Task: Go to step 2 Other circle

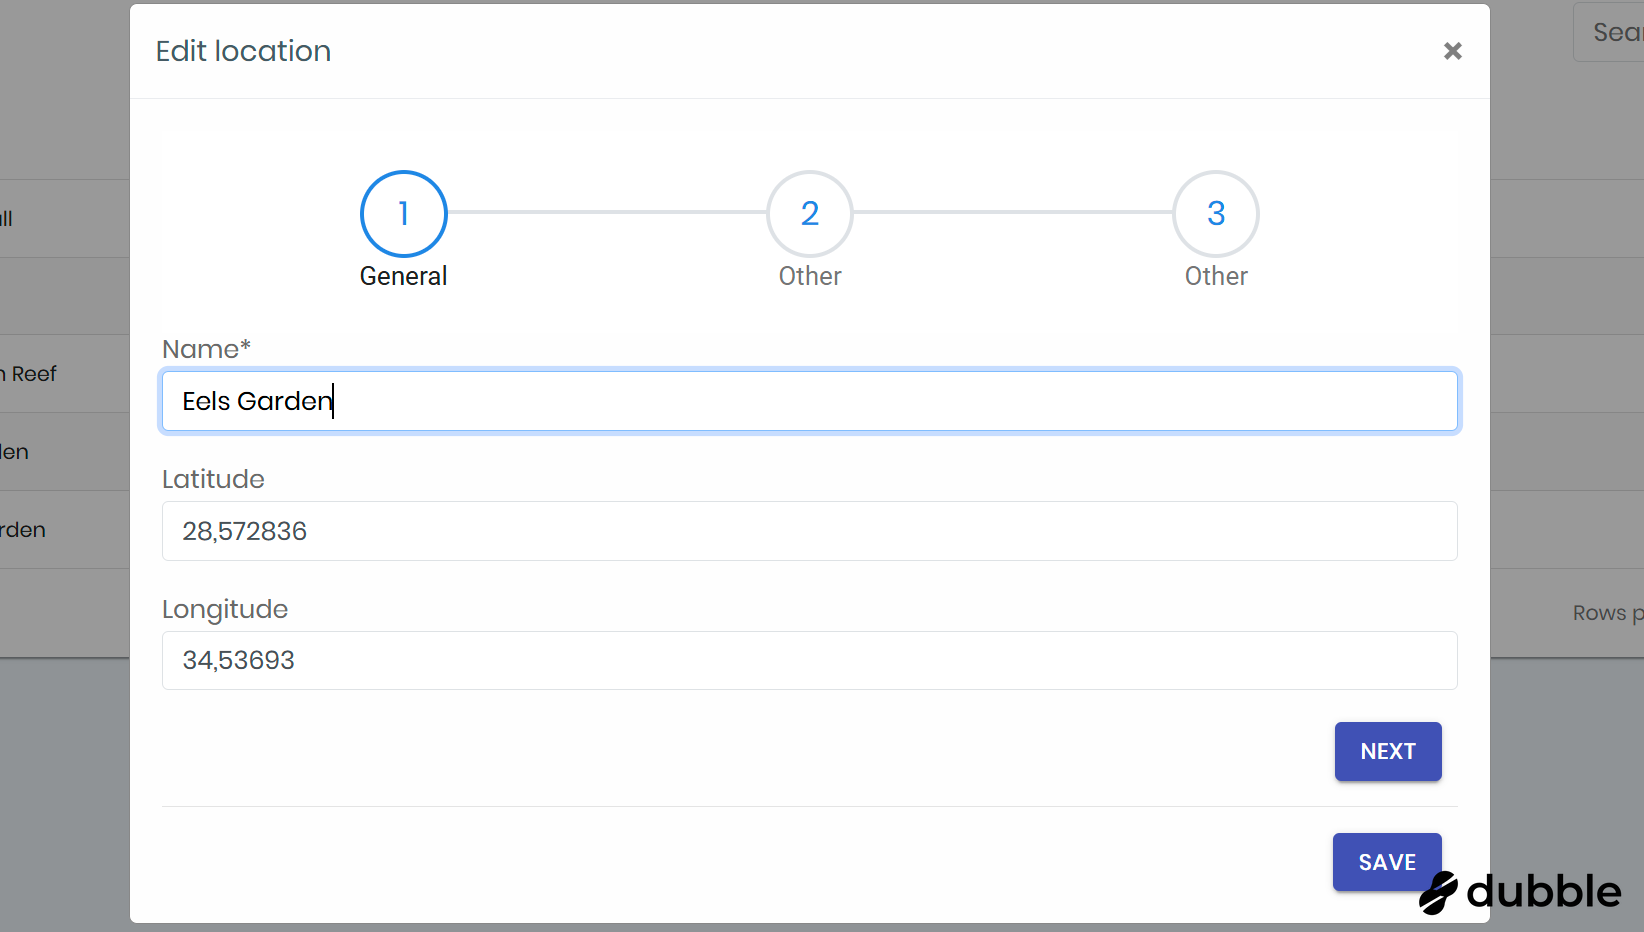Action: click(810, 213)
